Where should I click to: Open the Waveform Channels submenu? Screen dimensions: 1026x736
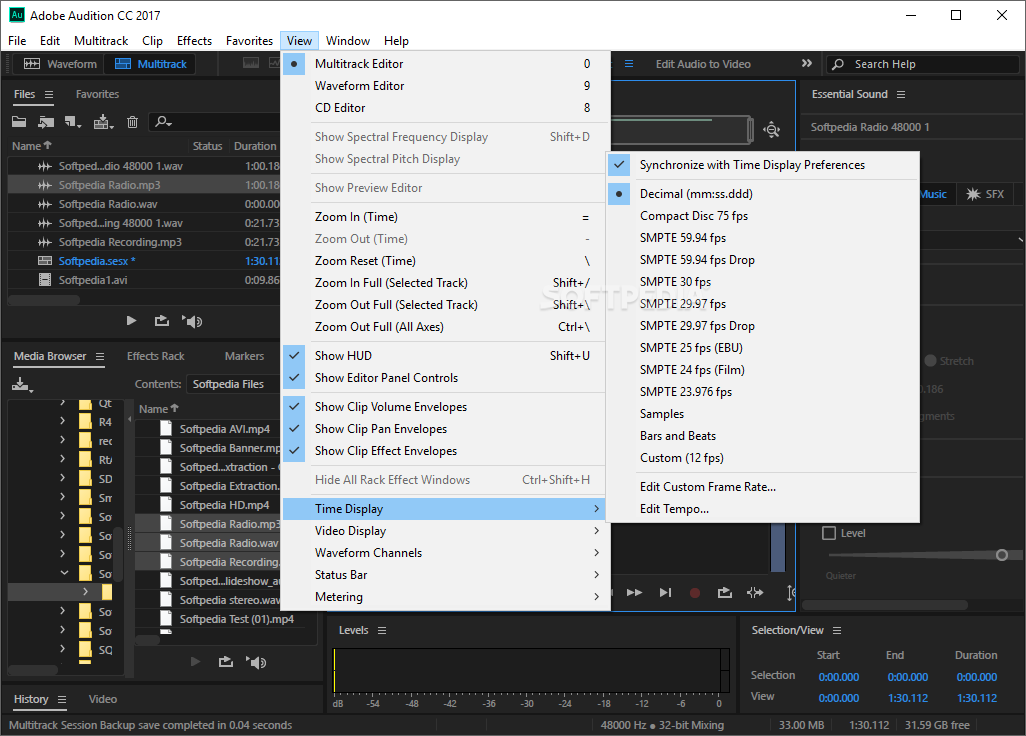point(444,553)
